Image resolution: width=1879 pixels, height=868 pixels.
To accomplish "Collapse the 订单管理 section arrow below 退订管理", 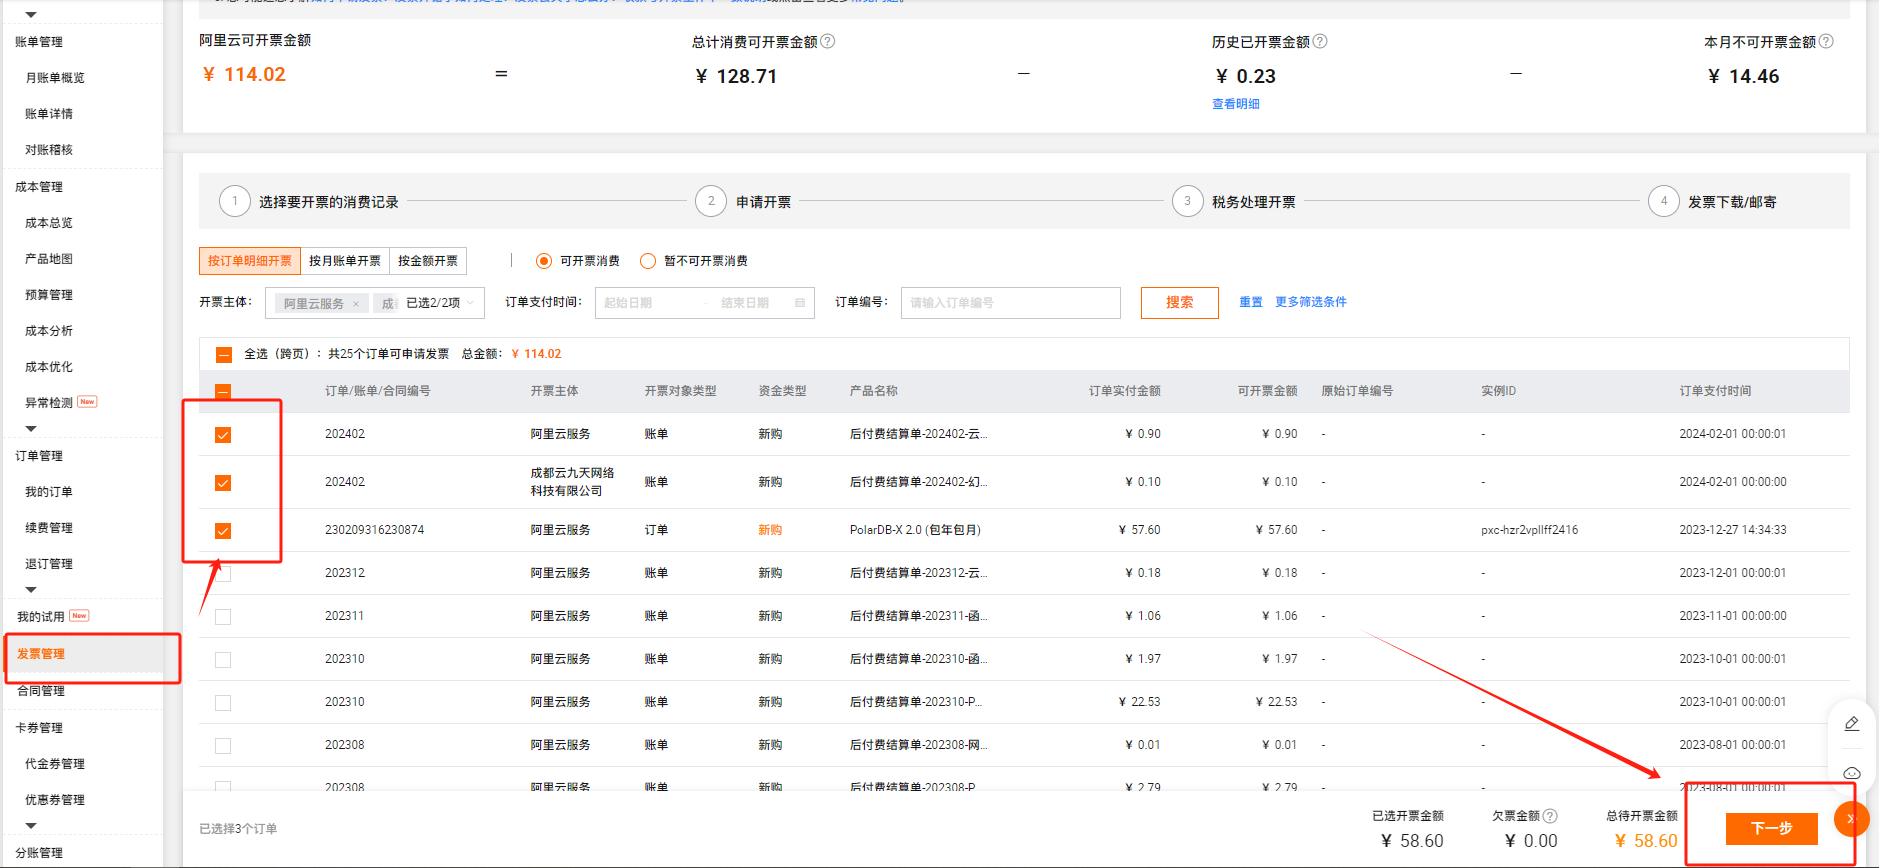I will pos(31,590).
